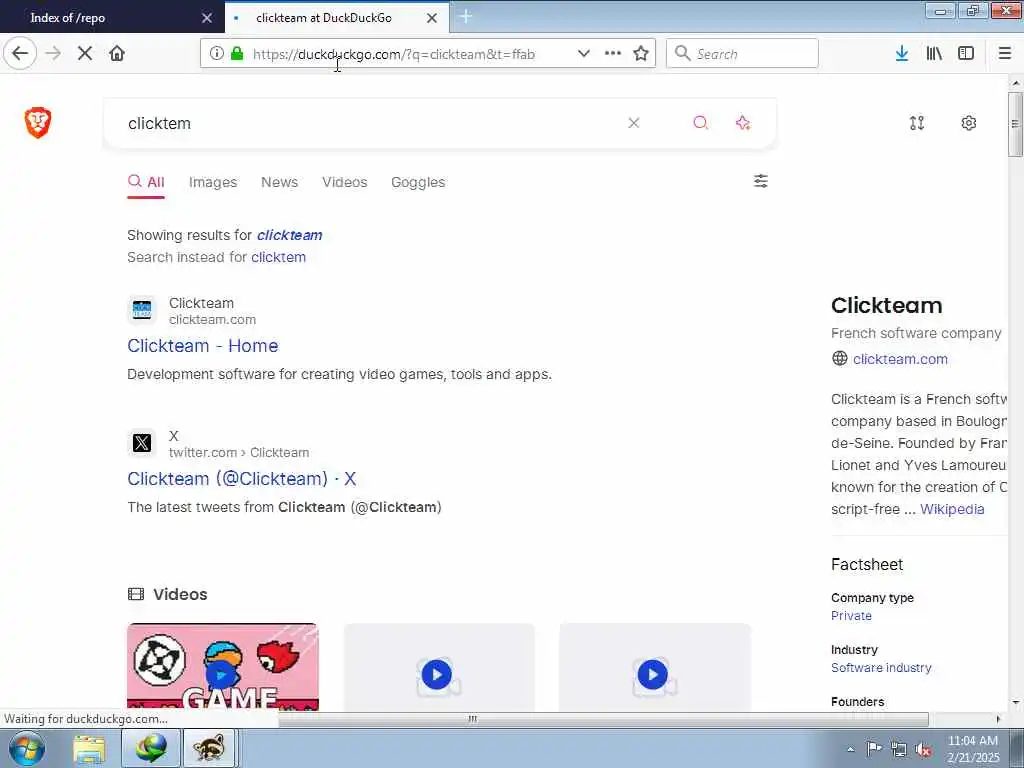Clear the clicktem search query
Viewport: 1024px width, 768px height.
click(x=633, y=123)
